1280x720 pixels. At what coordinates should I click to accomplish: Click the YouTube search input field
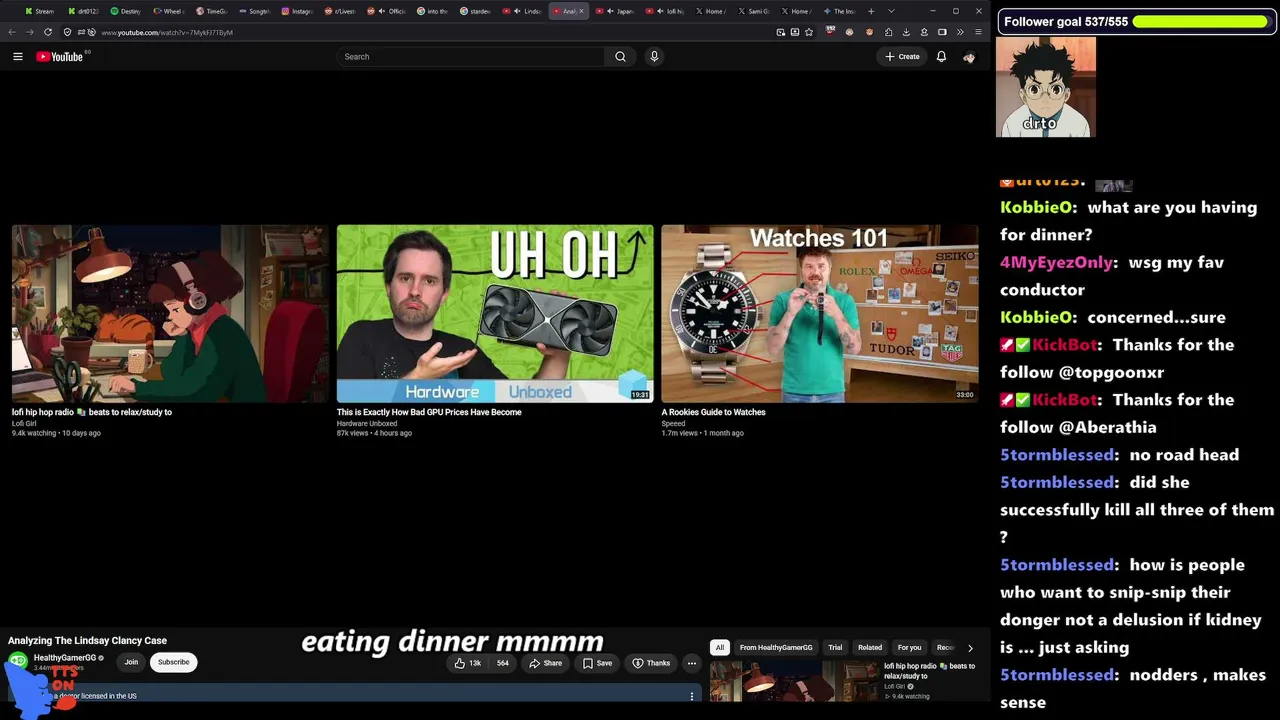pyautogui.click(x=471, y=57)
